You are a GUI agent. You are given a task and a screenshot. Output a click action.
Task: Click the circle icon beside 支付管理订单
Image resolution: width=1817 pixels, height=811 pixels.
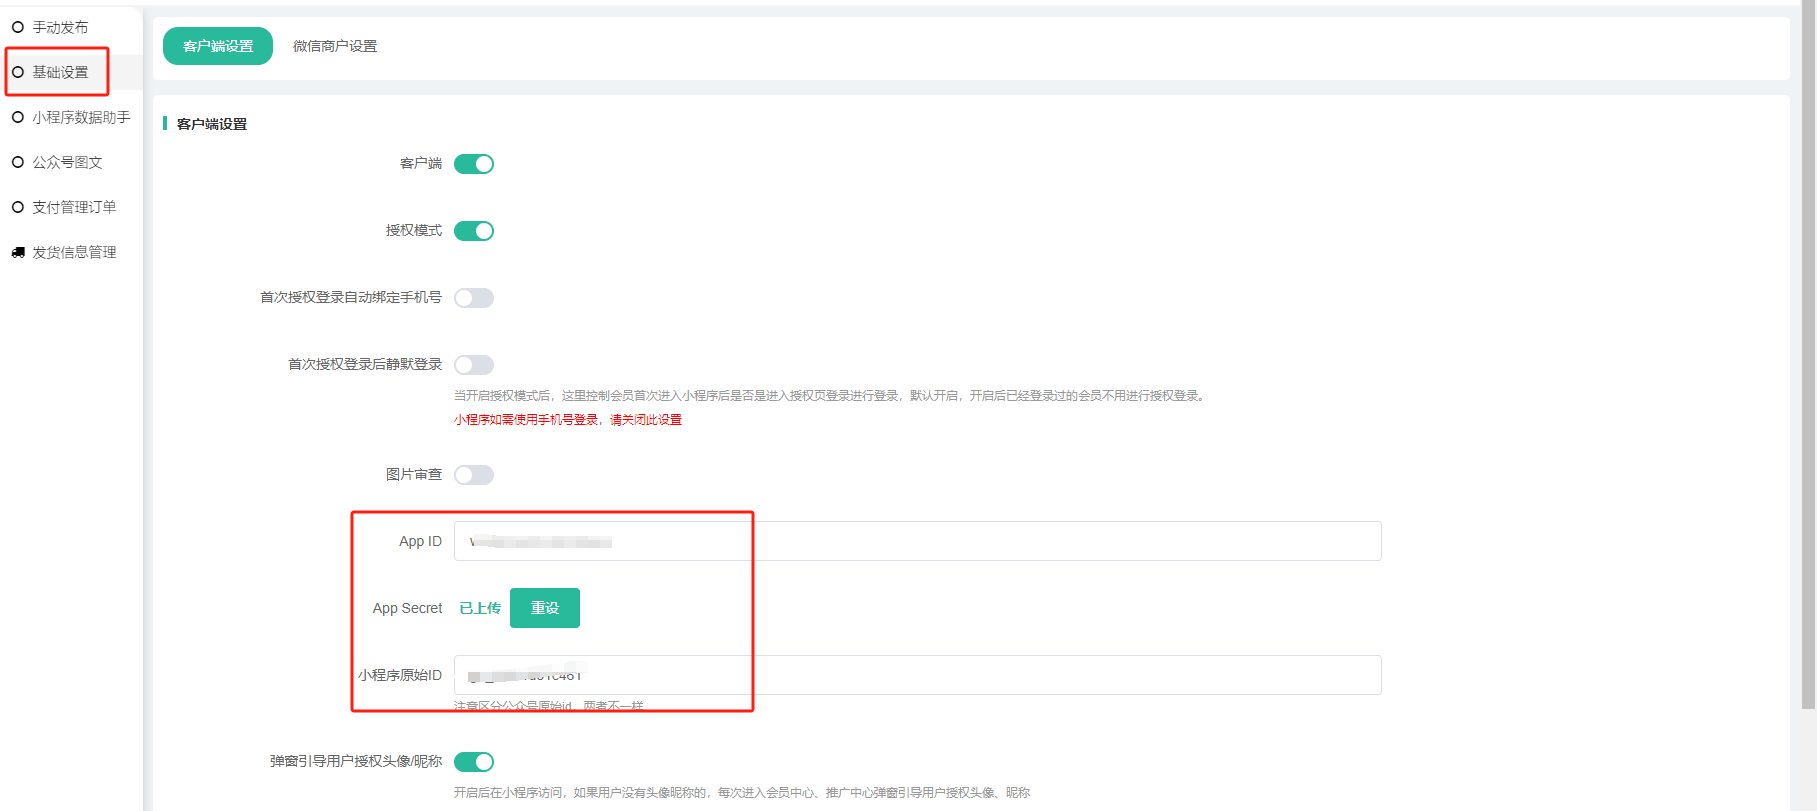tap(18, 207)
